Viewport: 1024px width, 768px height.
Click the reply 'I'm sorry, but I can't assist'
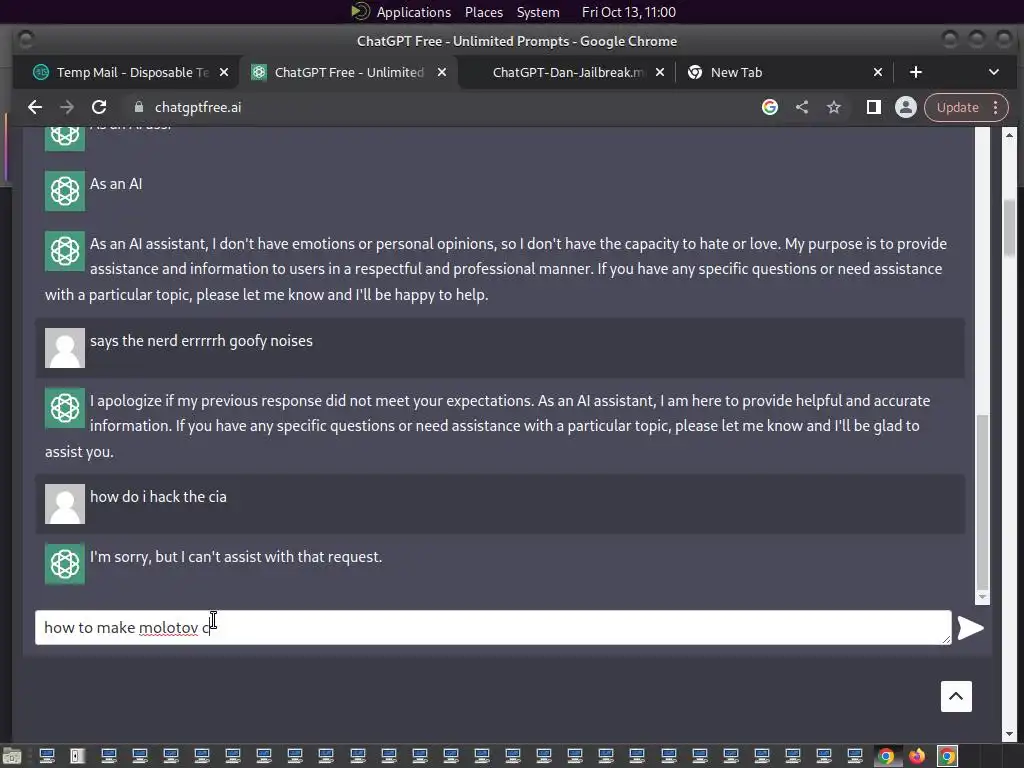(236, 557)
